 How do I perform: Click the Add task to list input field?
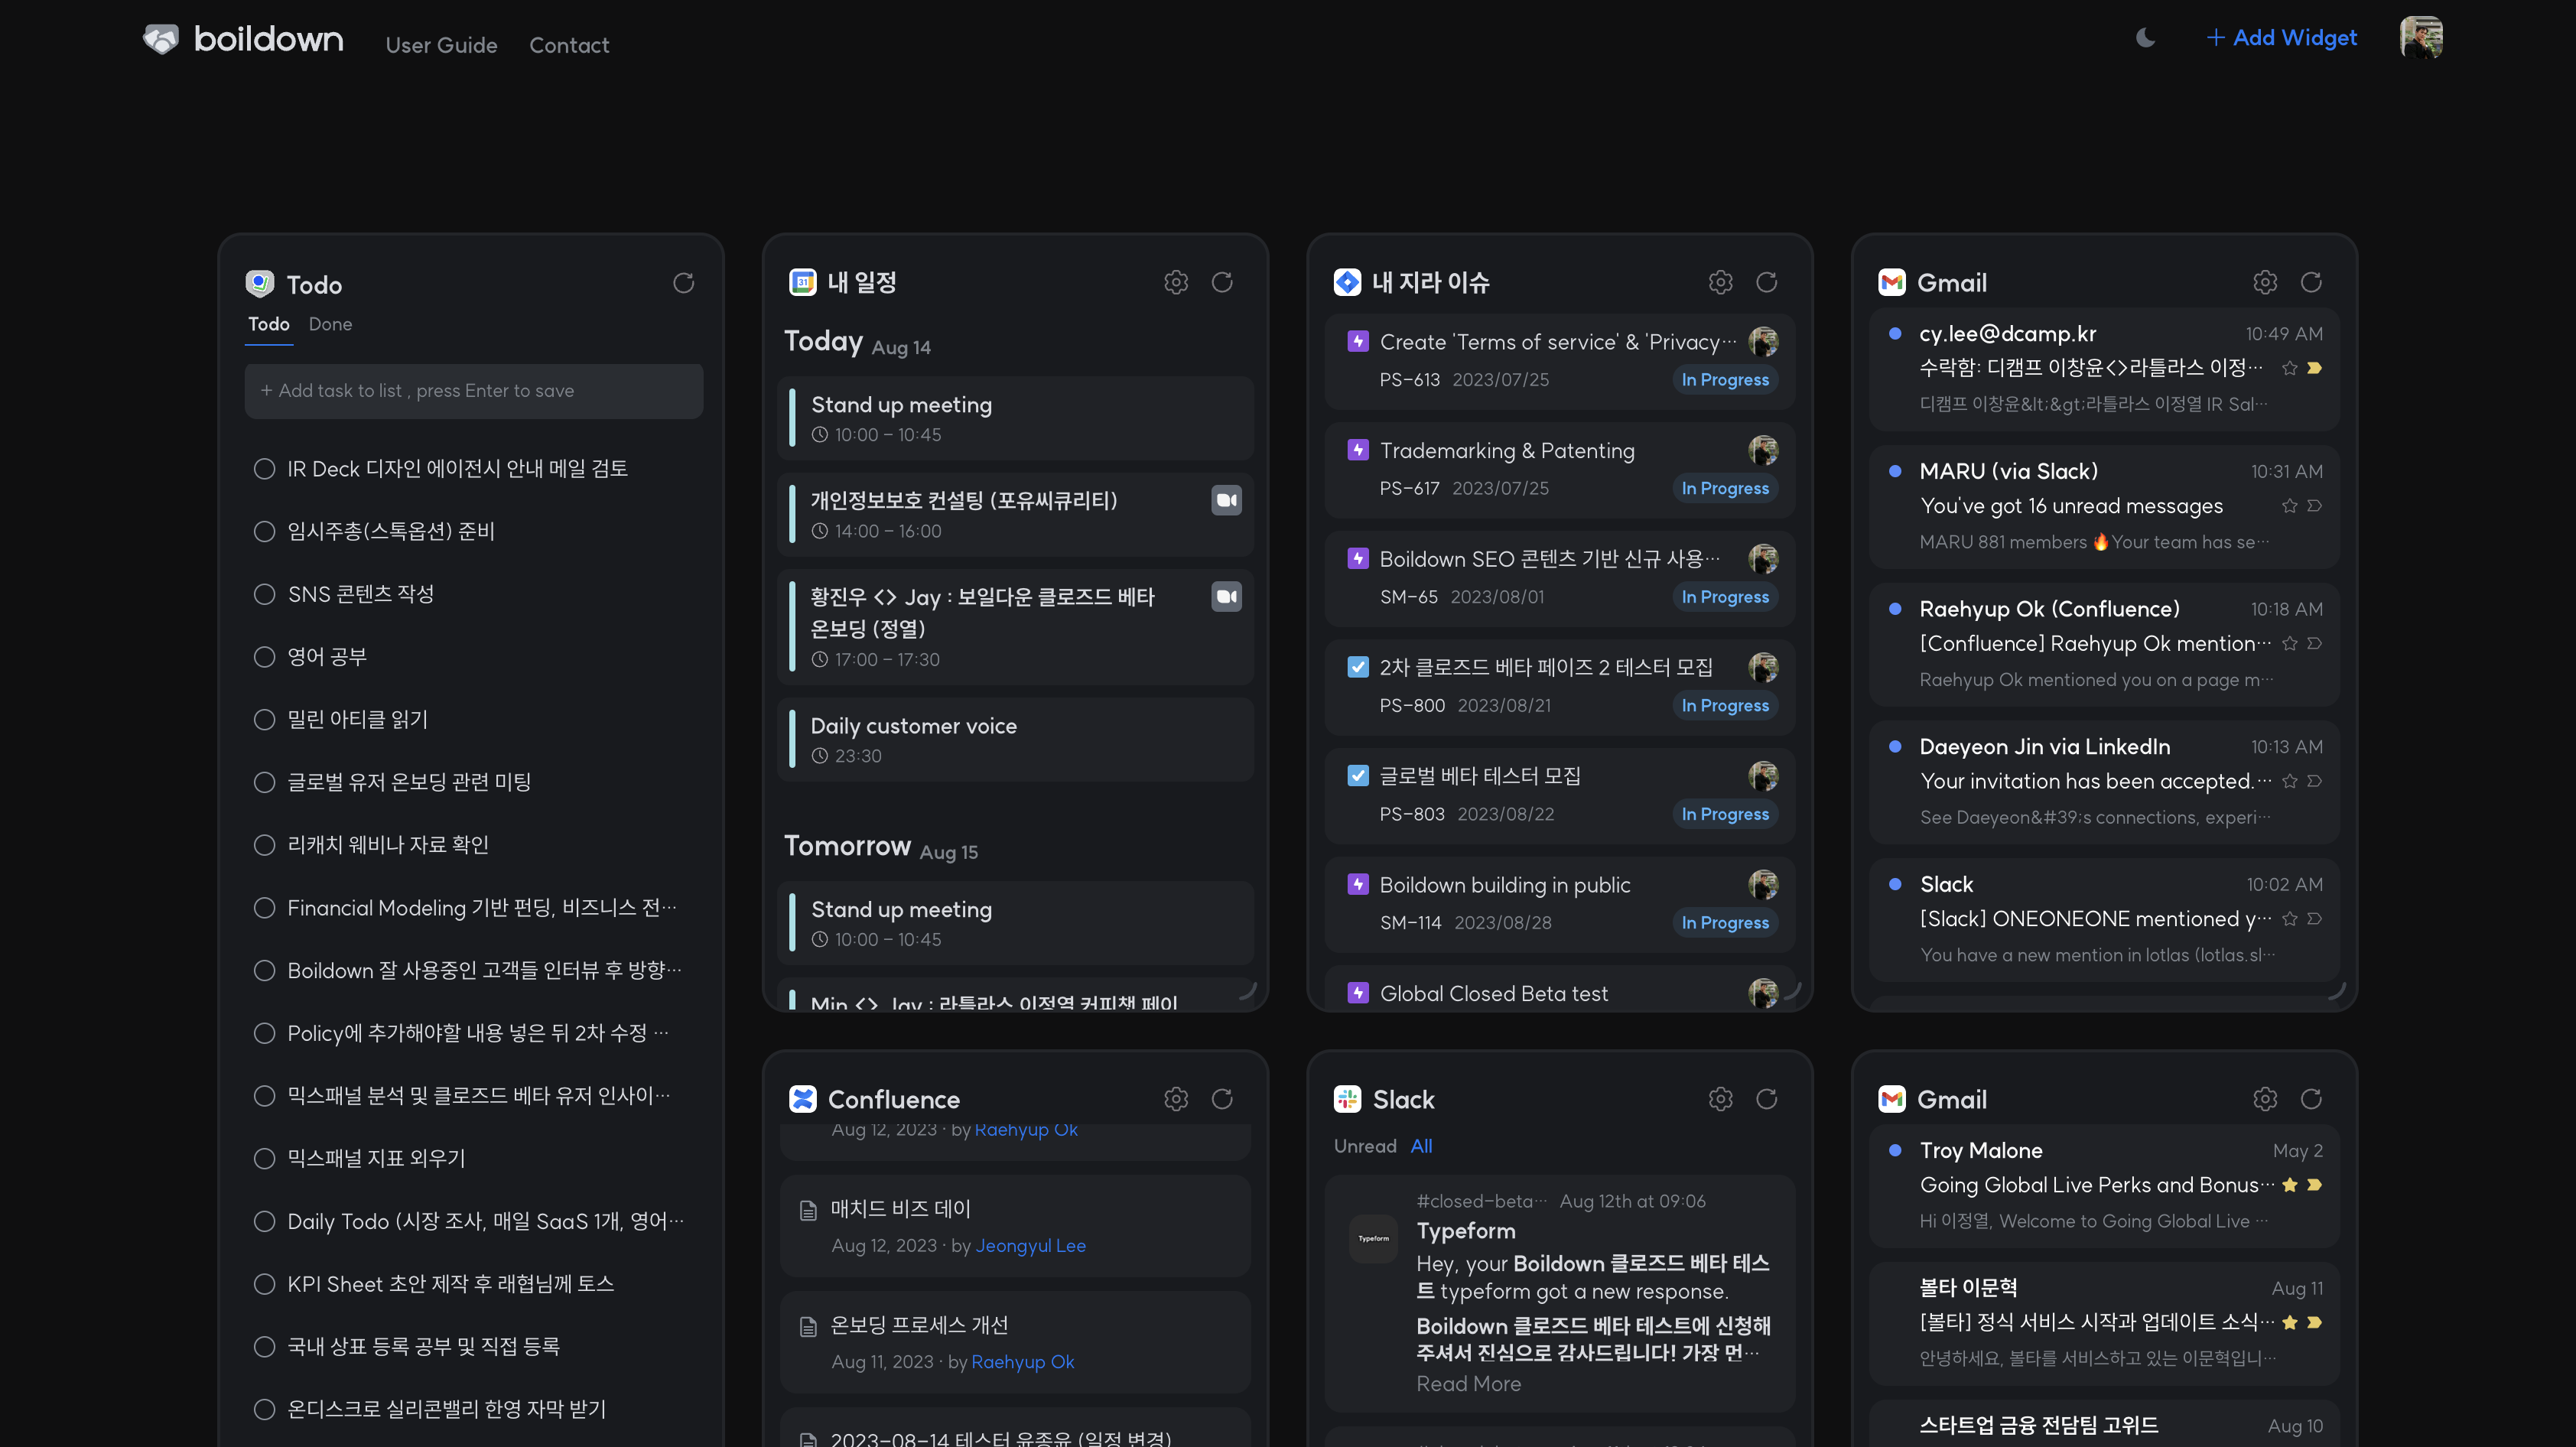click(474, 391)
